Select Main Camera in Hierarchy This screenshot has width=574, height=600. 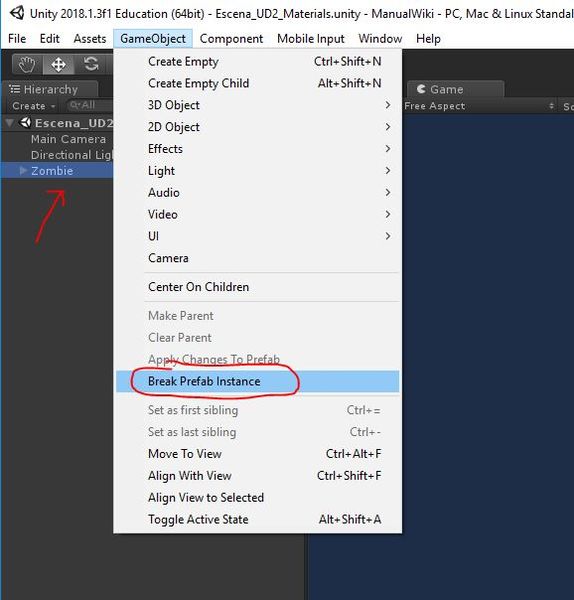point(57,139)
